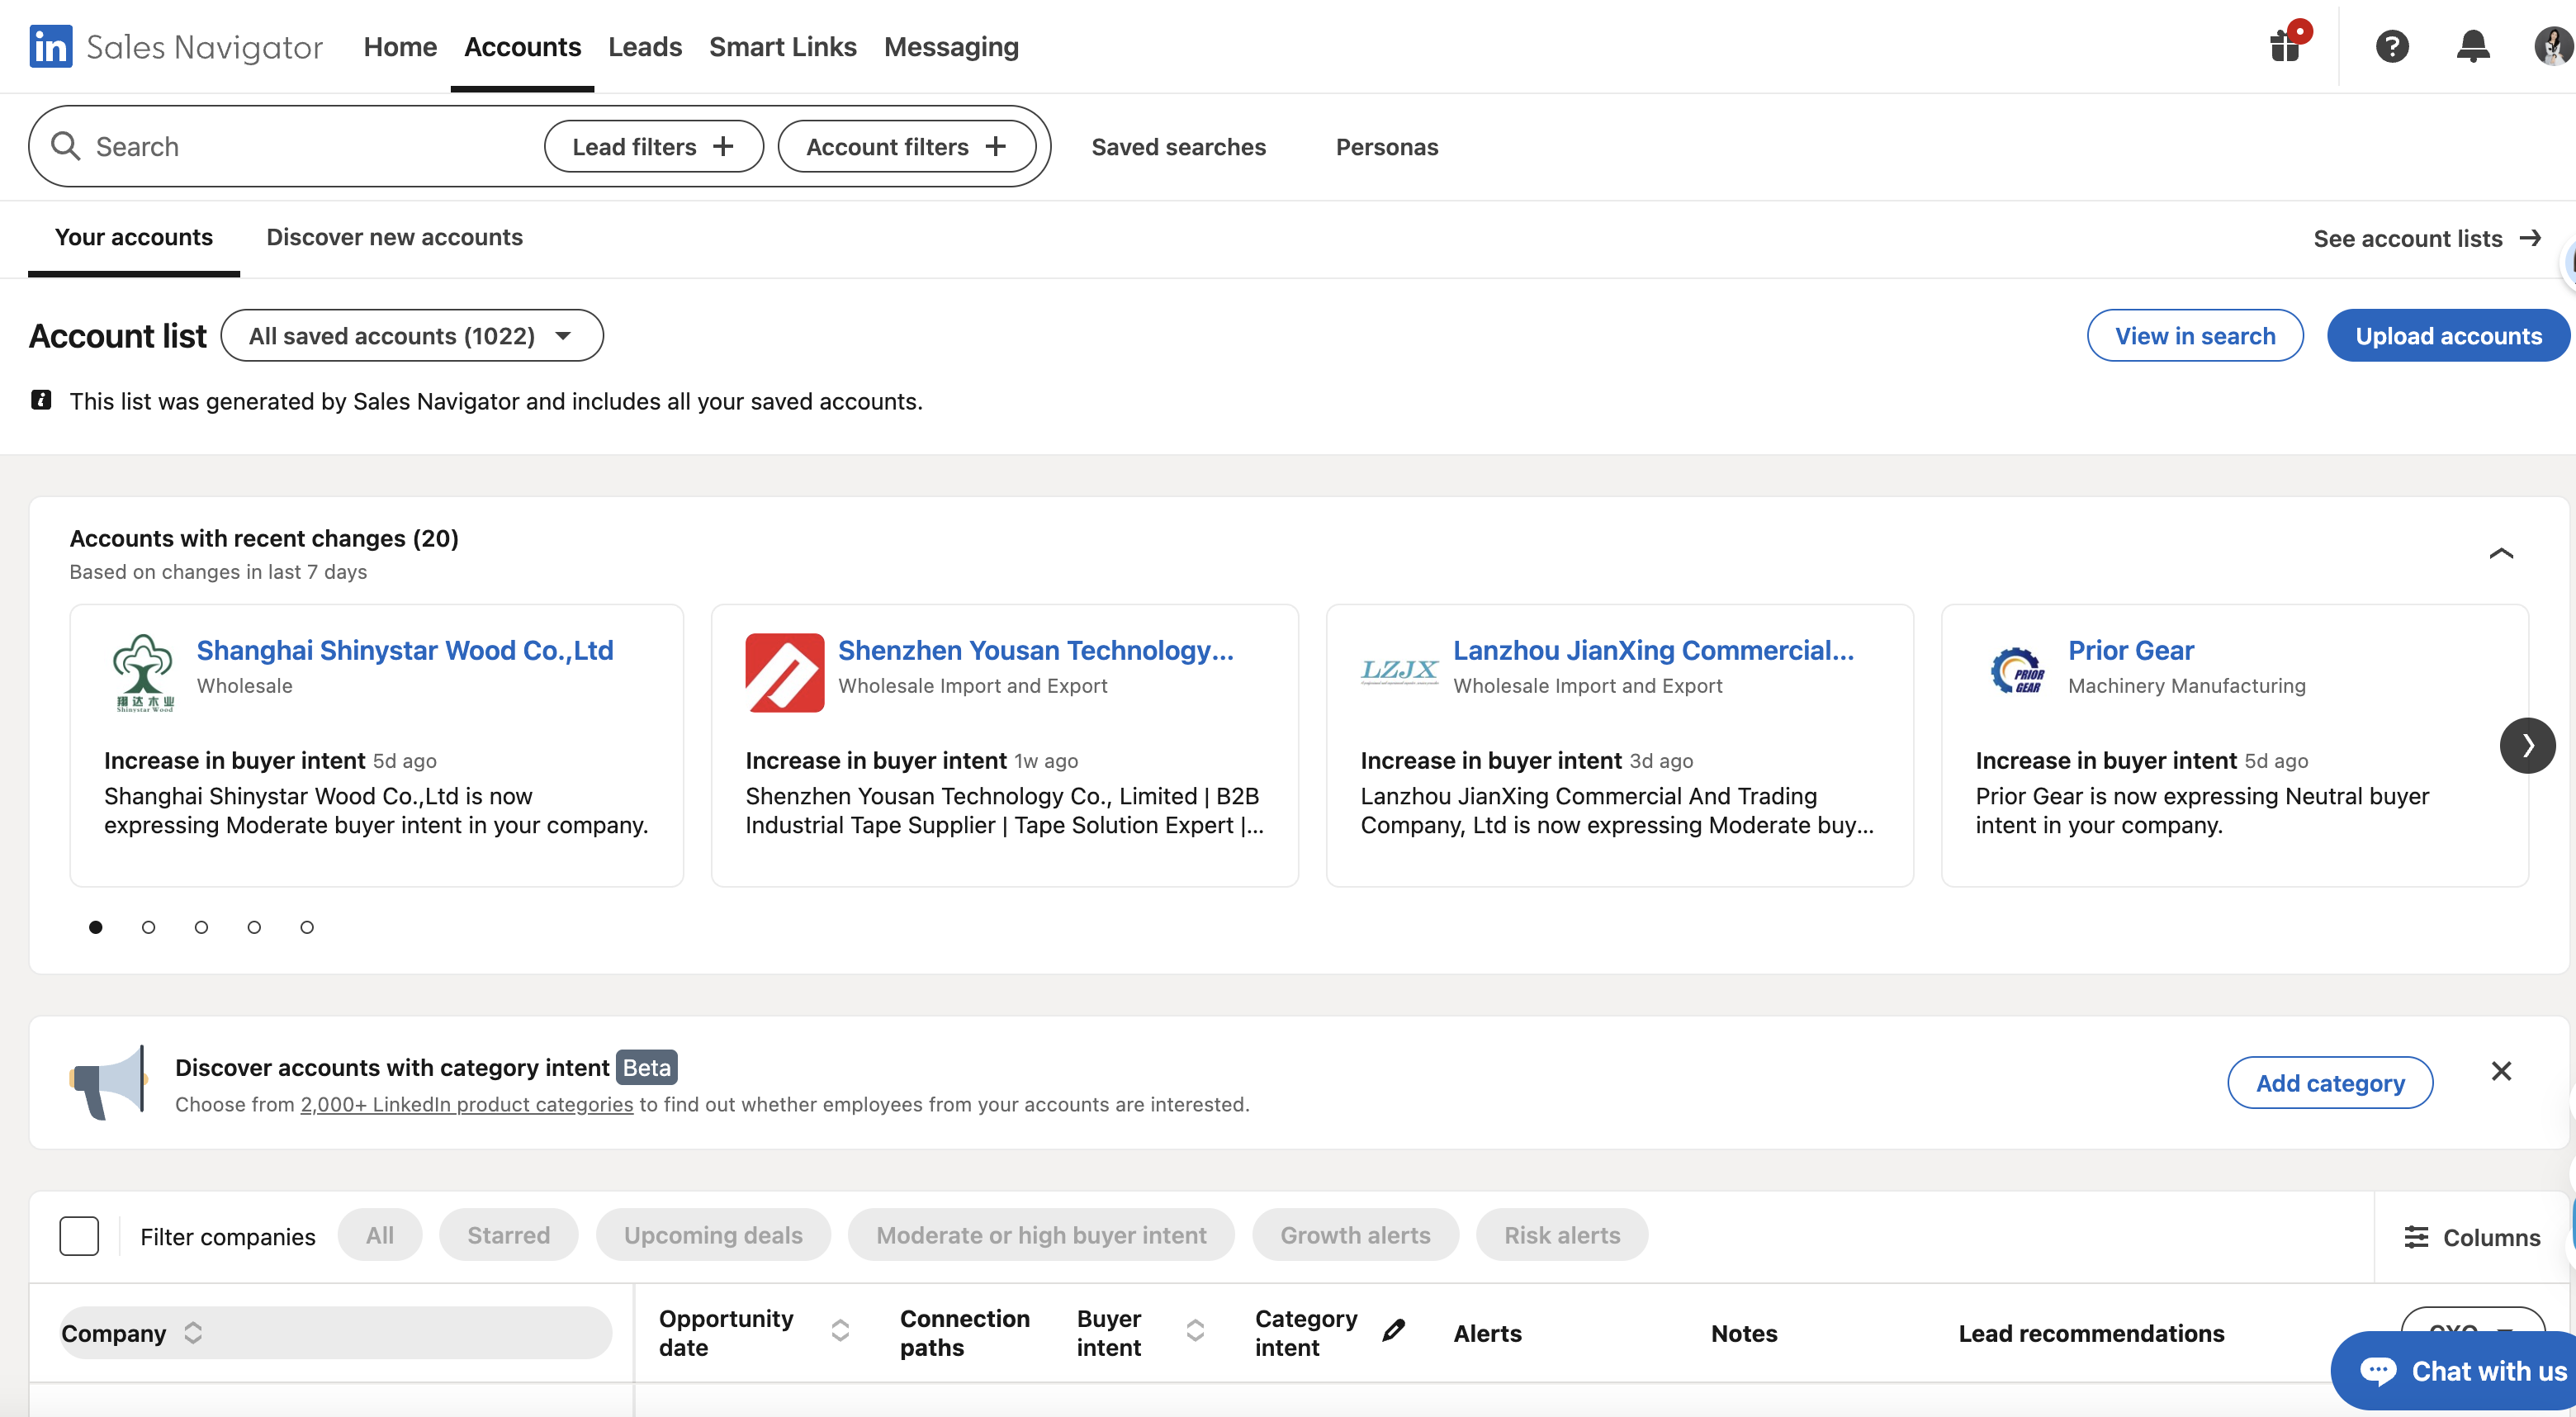Viewport: 2576px width, 1417px height.
Task: Sort by Opportunity date arrows
Action: pyautogui.click(x=840, y=1330)
